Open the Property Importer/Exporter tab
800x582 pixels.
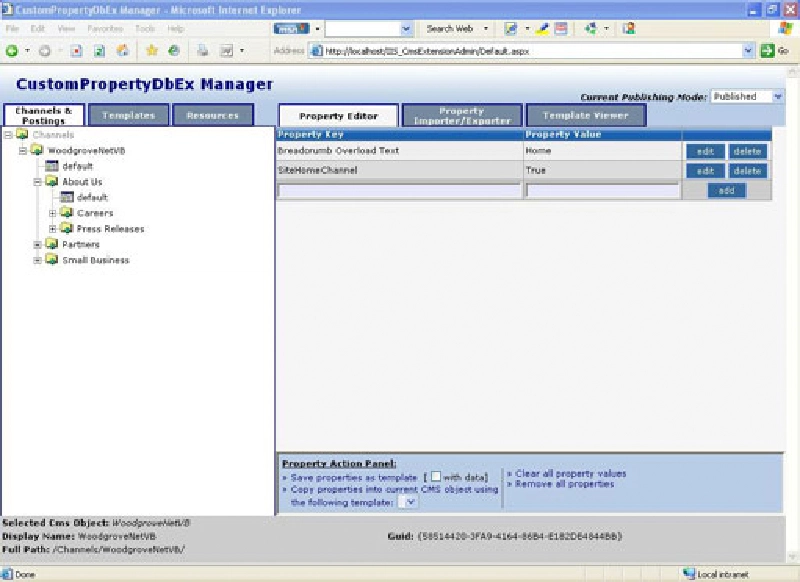coord(462,116)
